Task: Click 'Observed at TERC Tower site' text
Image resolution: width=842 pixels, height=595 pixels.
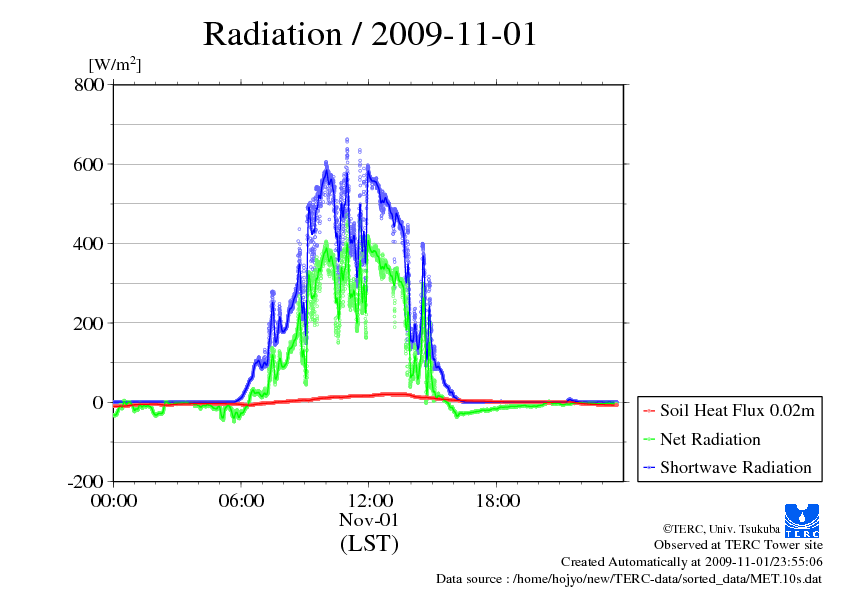Action: [738, 545]
